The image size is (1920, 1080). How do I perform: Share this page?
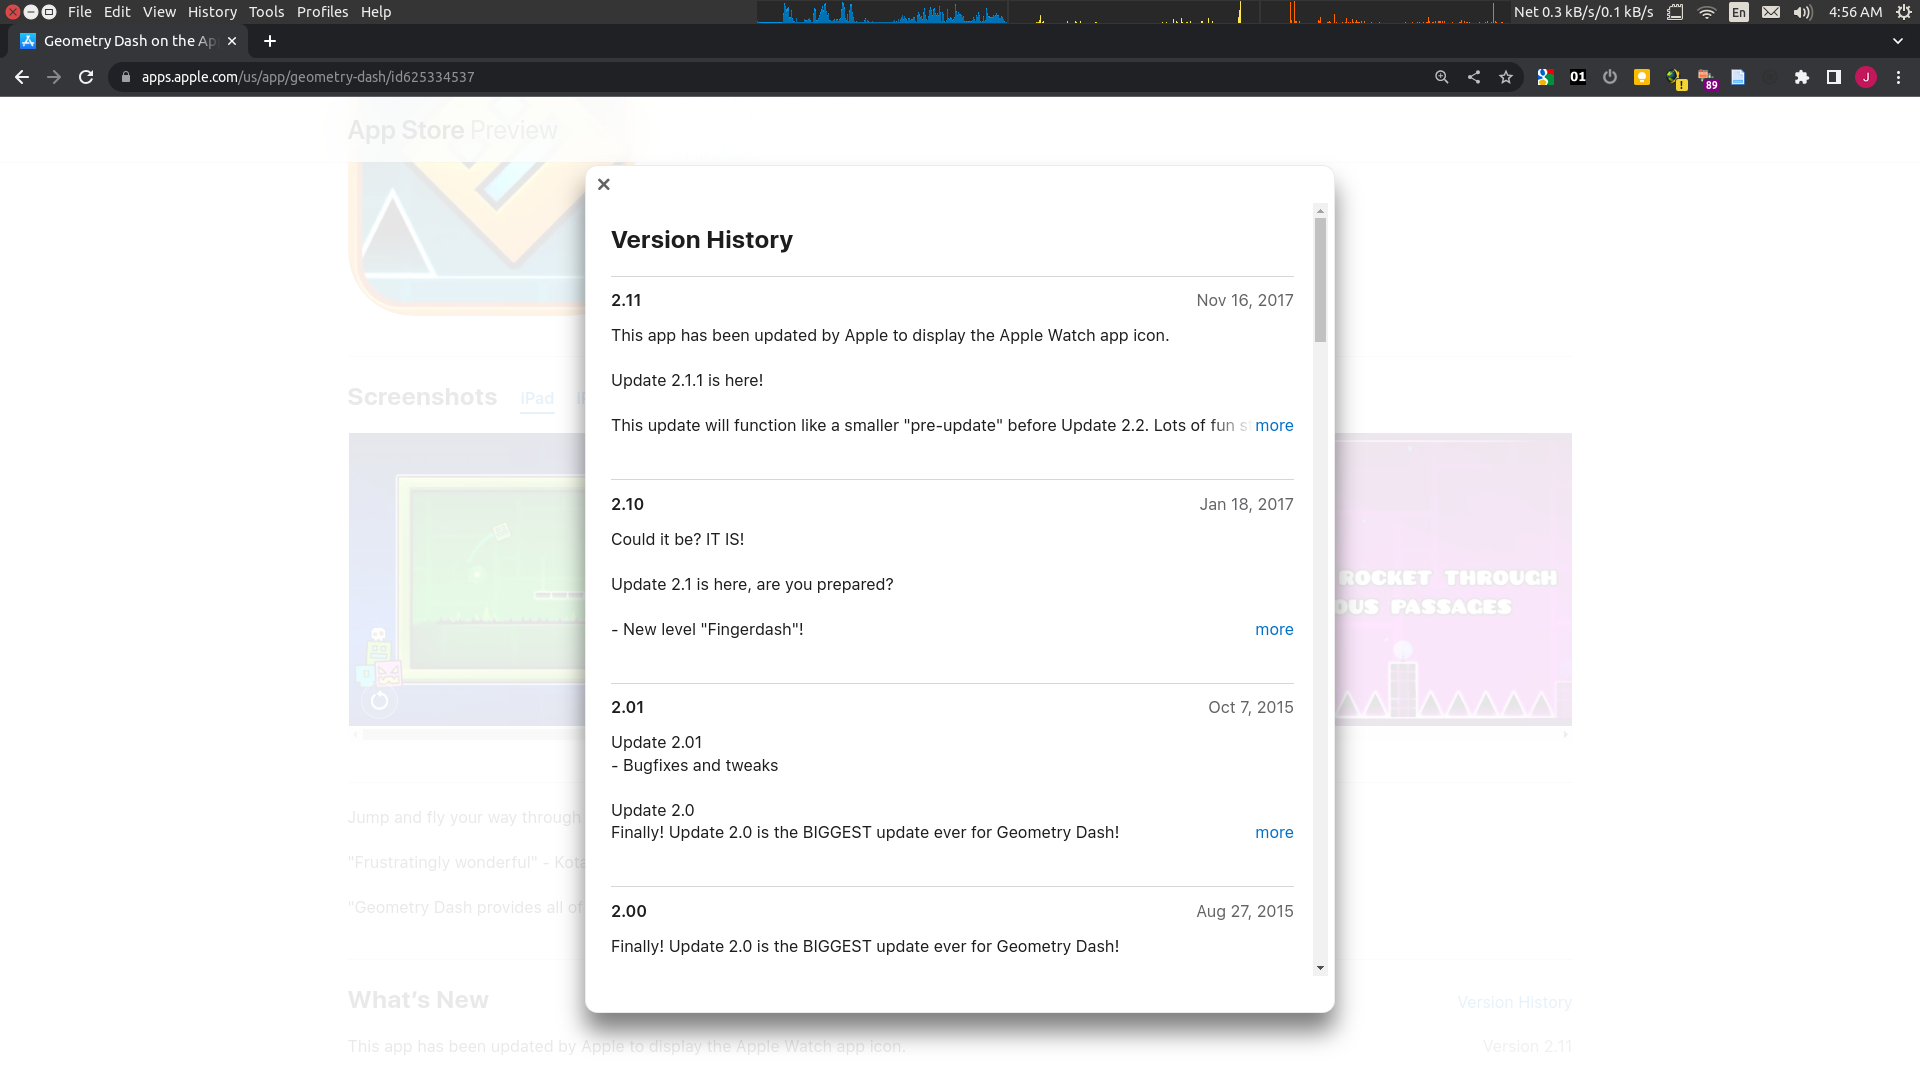click(x=1474, y=77)
